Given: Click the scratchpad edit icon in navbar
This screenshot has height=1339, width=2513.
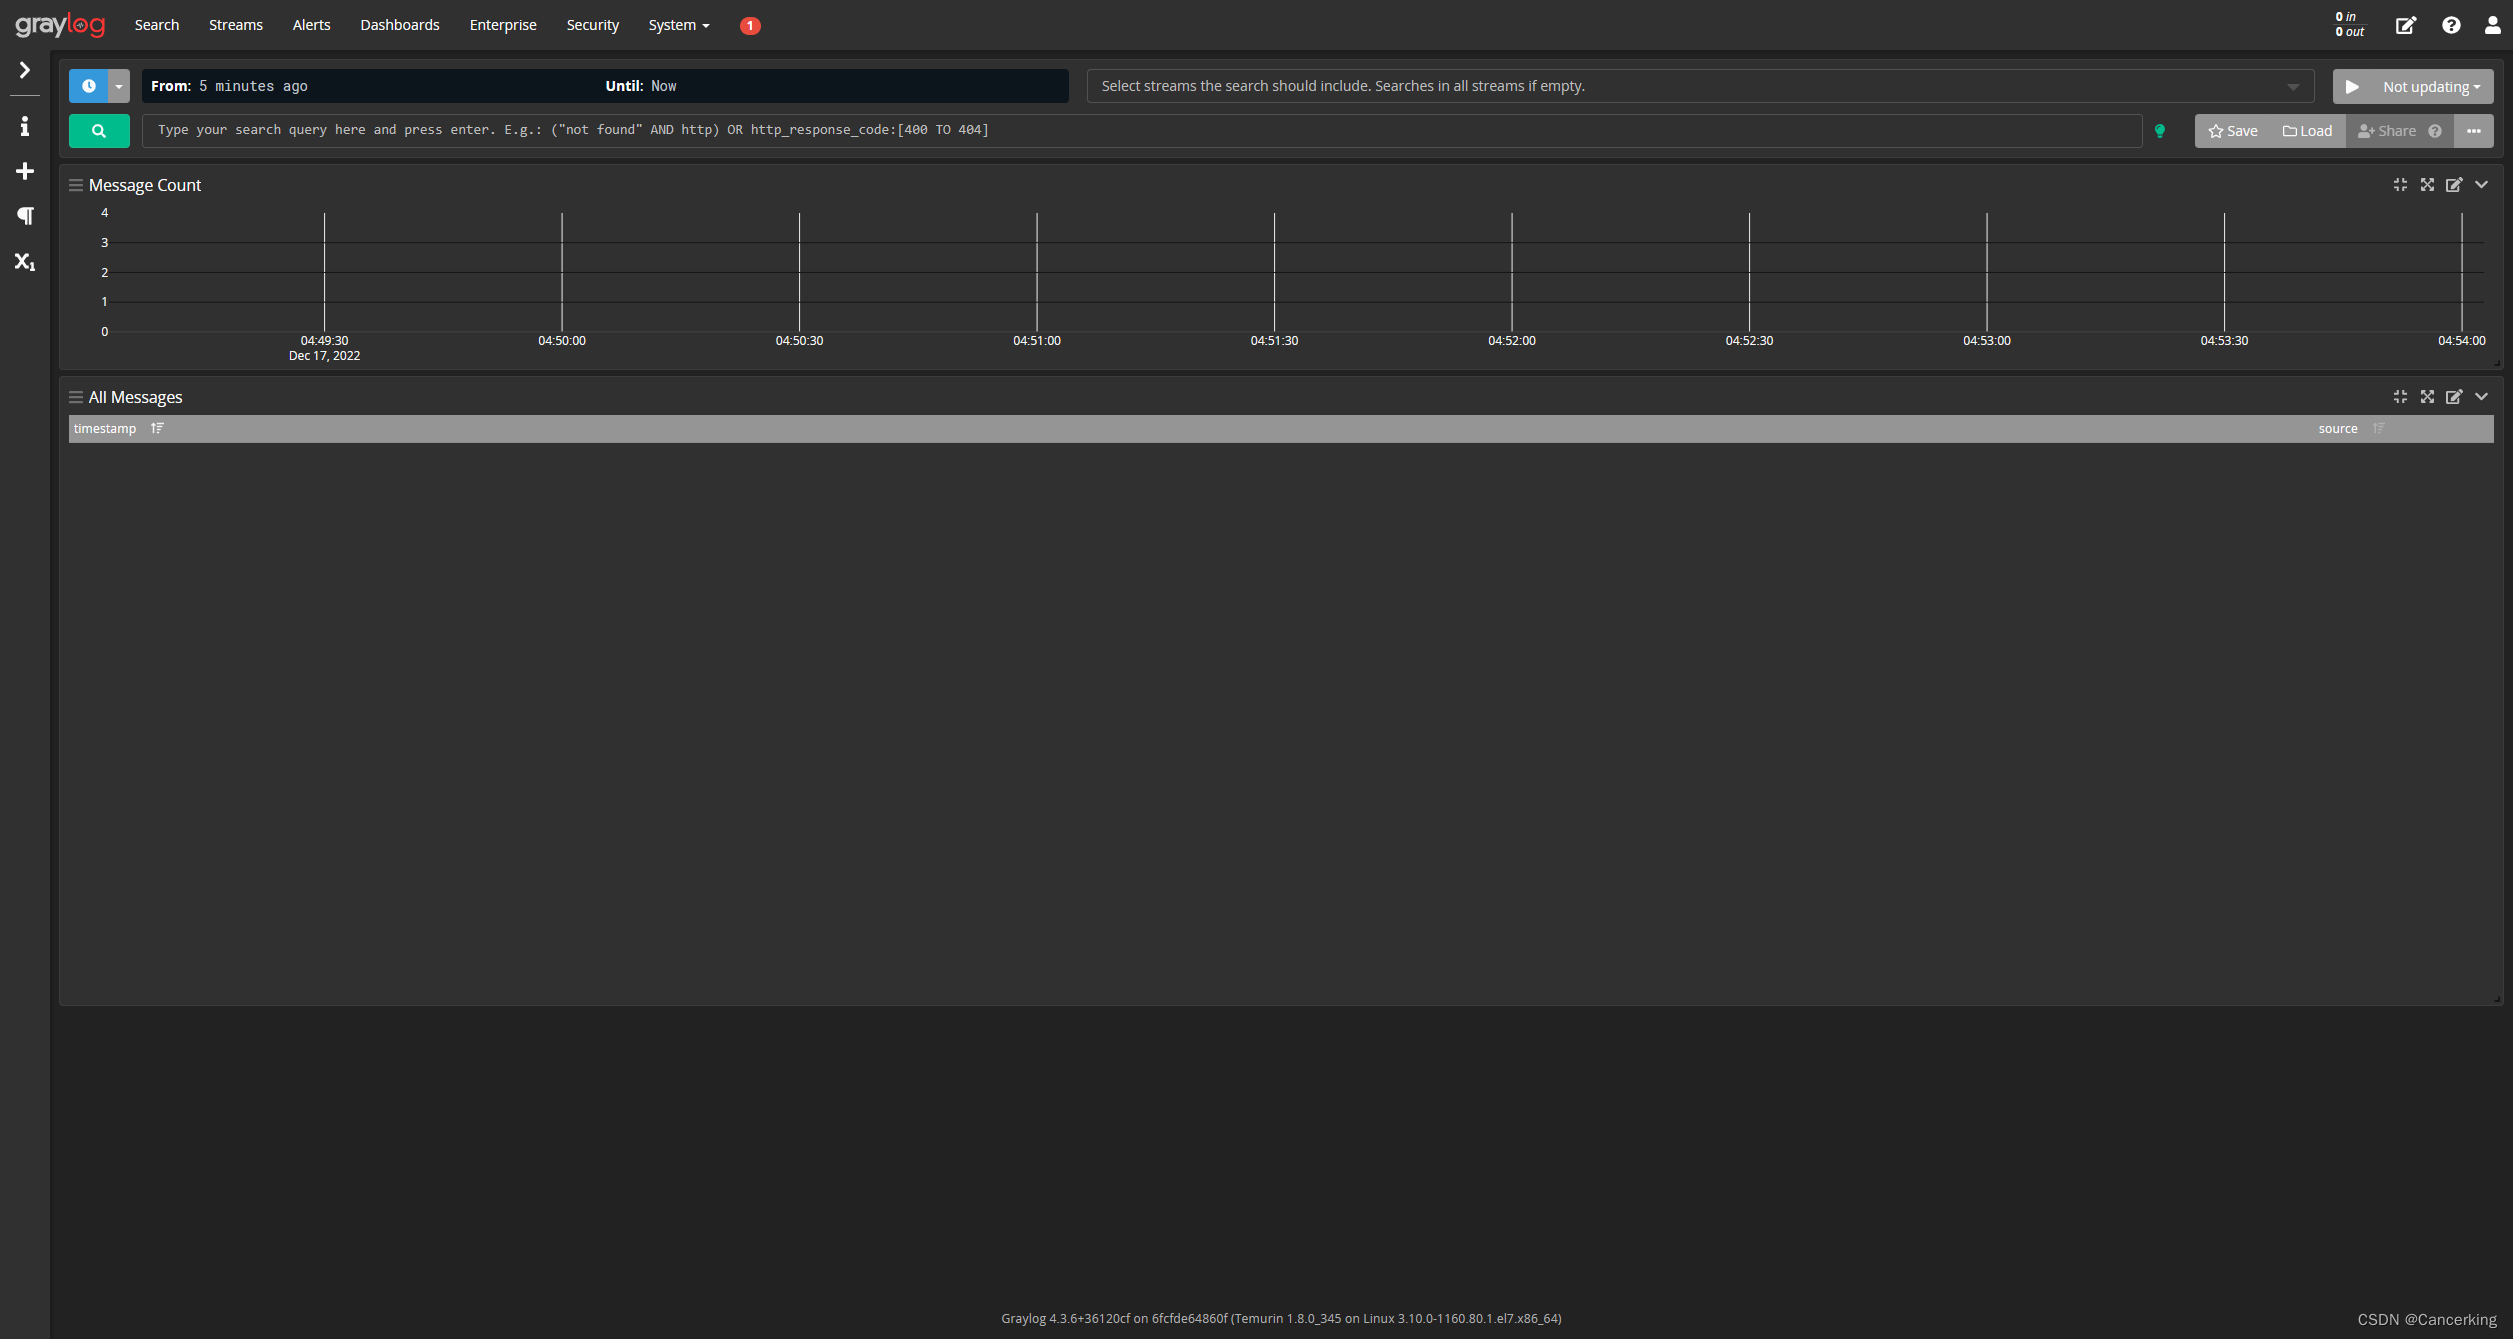Looking at the screenshot, I should (x=2406, y=25).
